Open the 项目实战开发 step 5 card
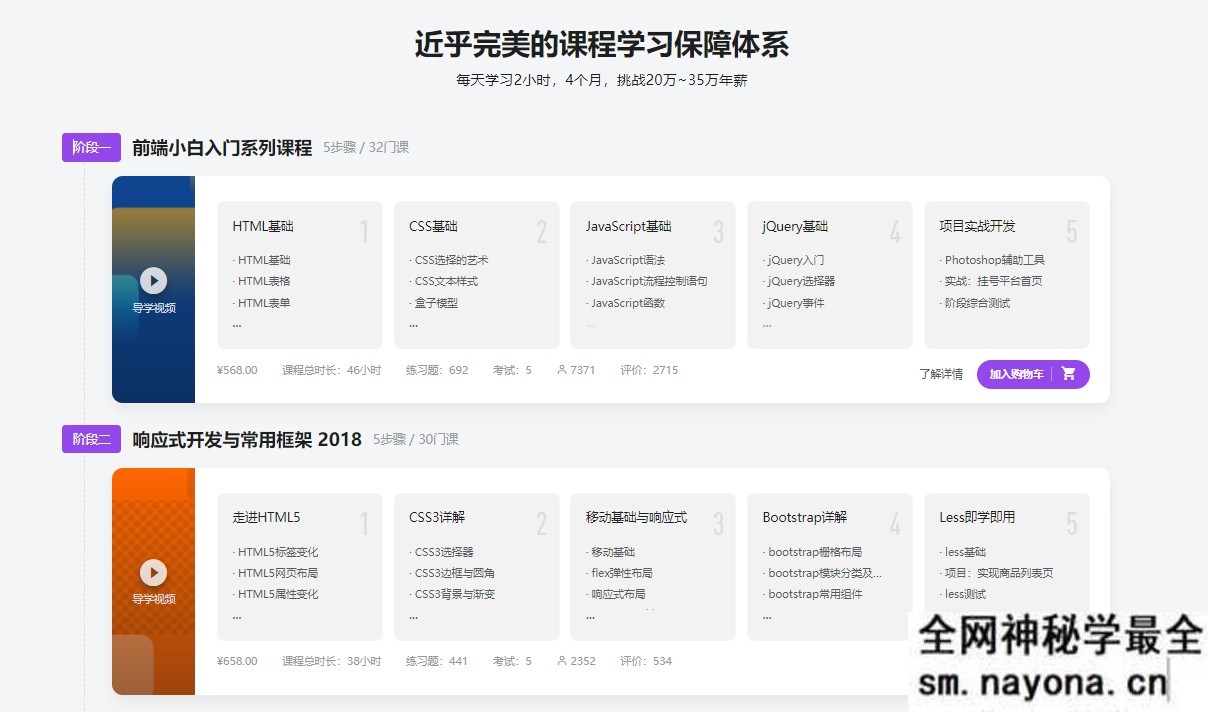This screenshot has height=712, width=1208. point(1007,275)
